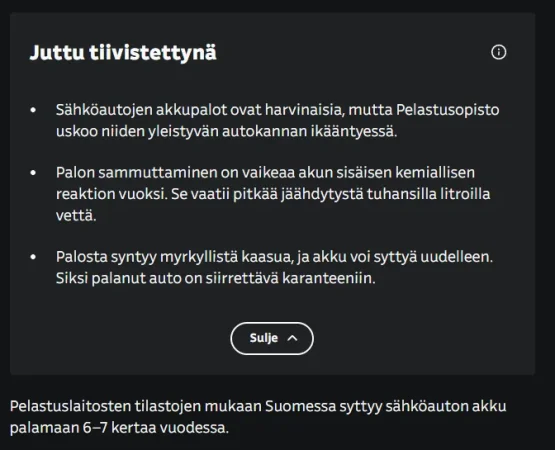Click the word 'Pelastusopisto' in first bullet

[x=447, y=110]
